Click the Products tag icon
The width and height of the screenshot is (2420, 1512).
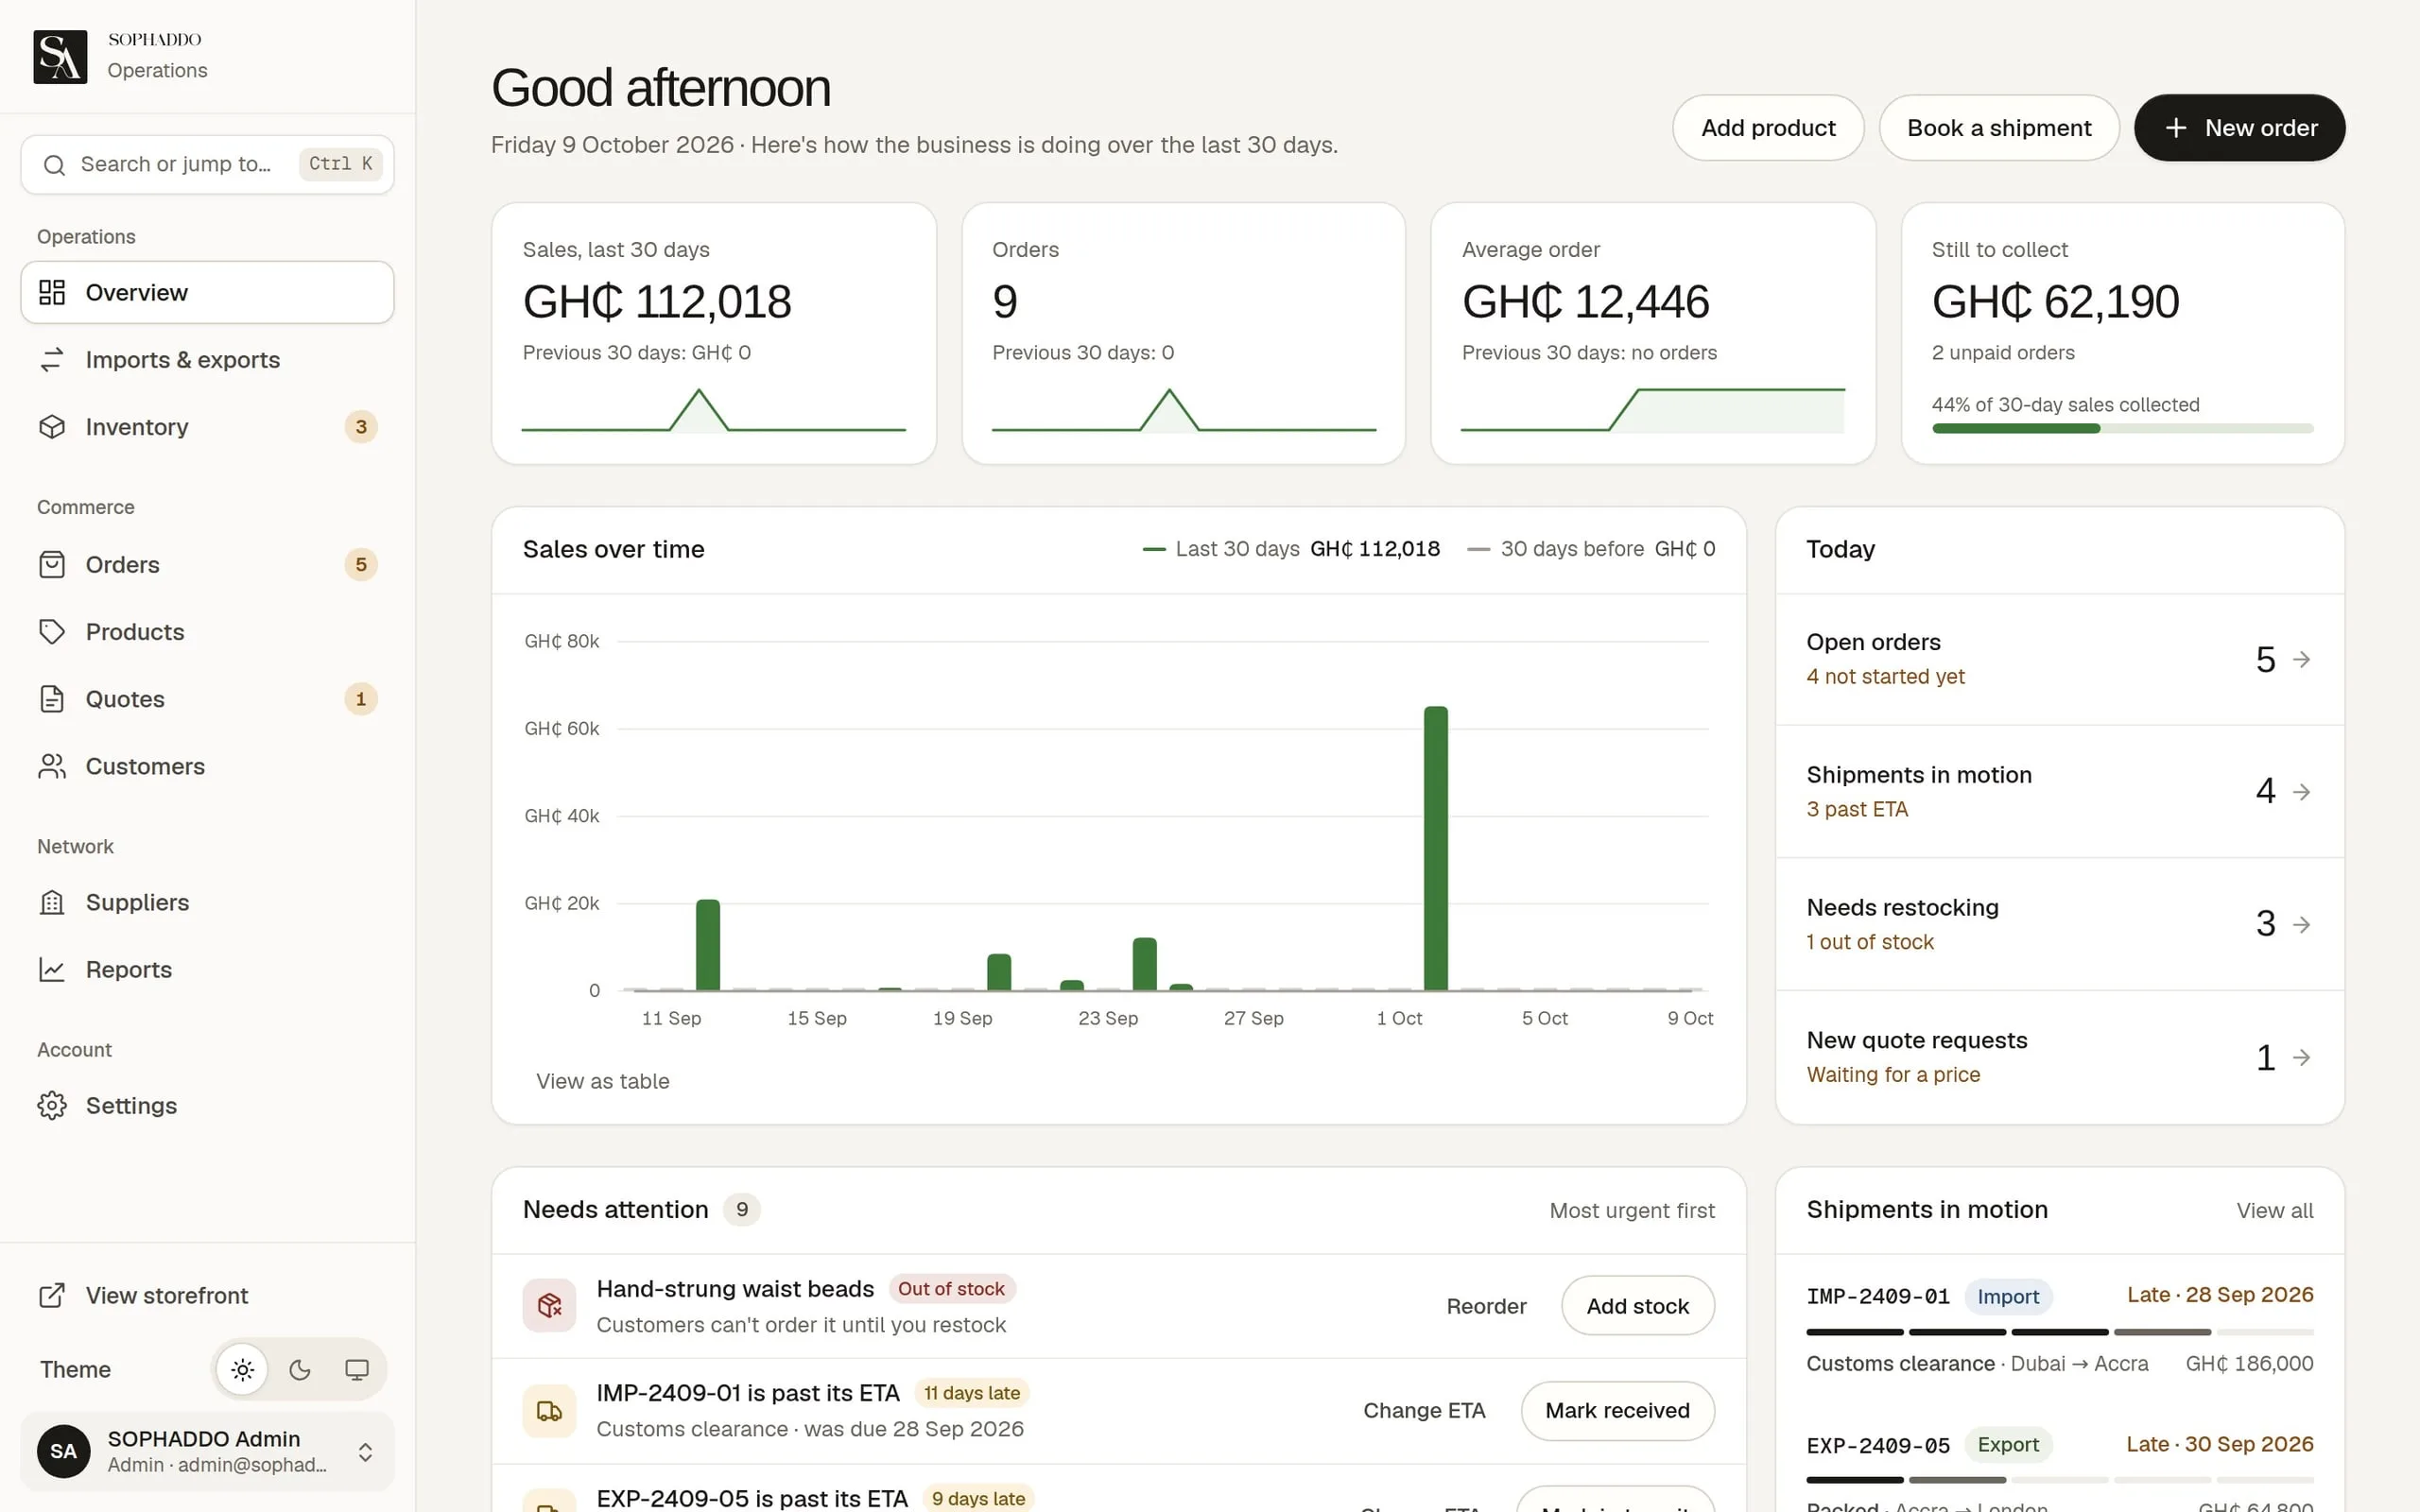pyautogui.click(x=52, y=632)
